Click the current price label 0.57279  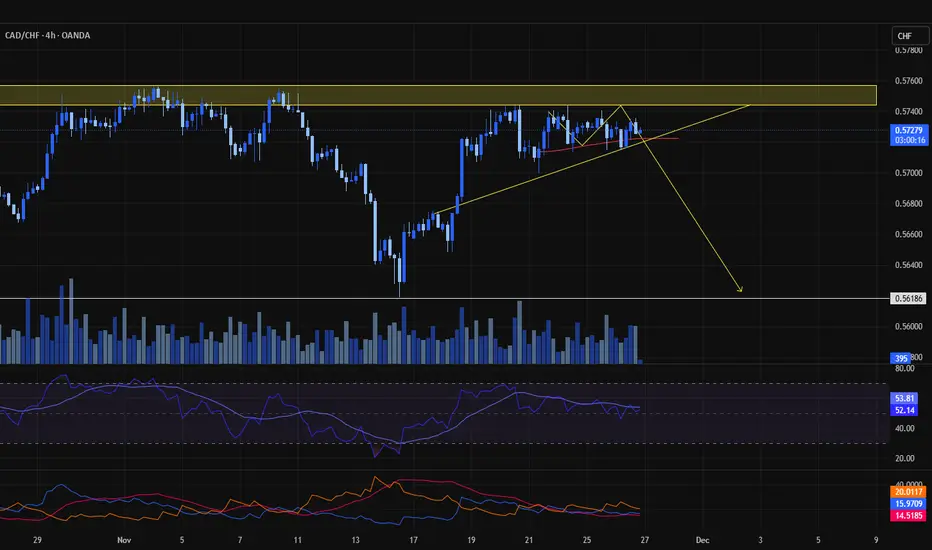(x=908, y=130)
